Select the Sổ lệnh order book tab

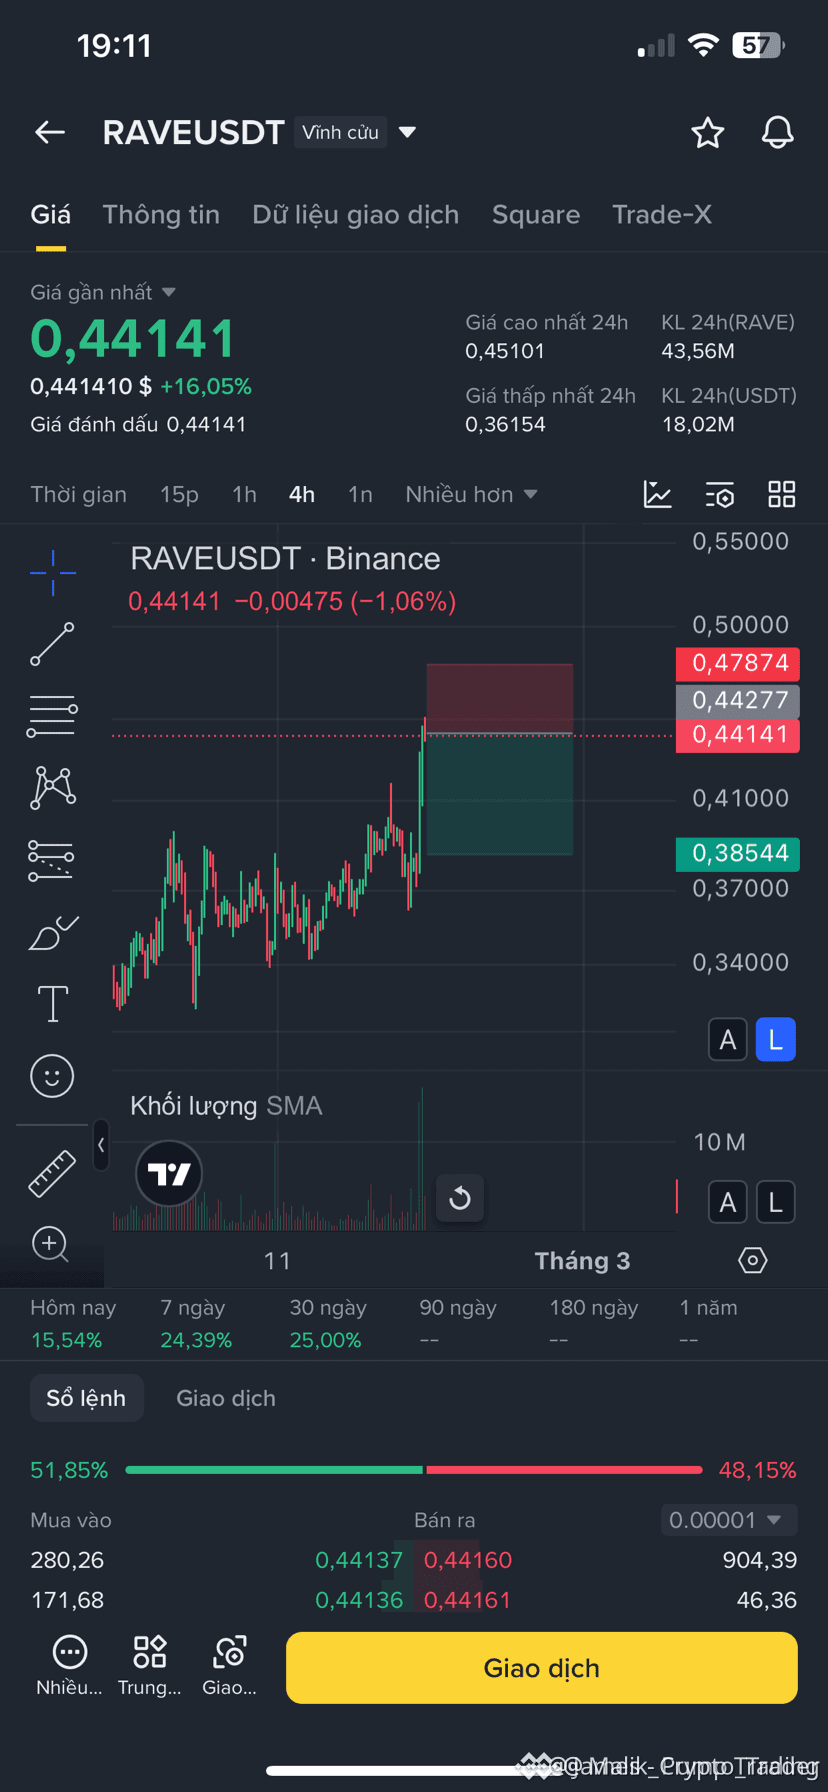[x=86, y=1398]
